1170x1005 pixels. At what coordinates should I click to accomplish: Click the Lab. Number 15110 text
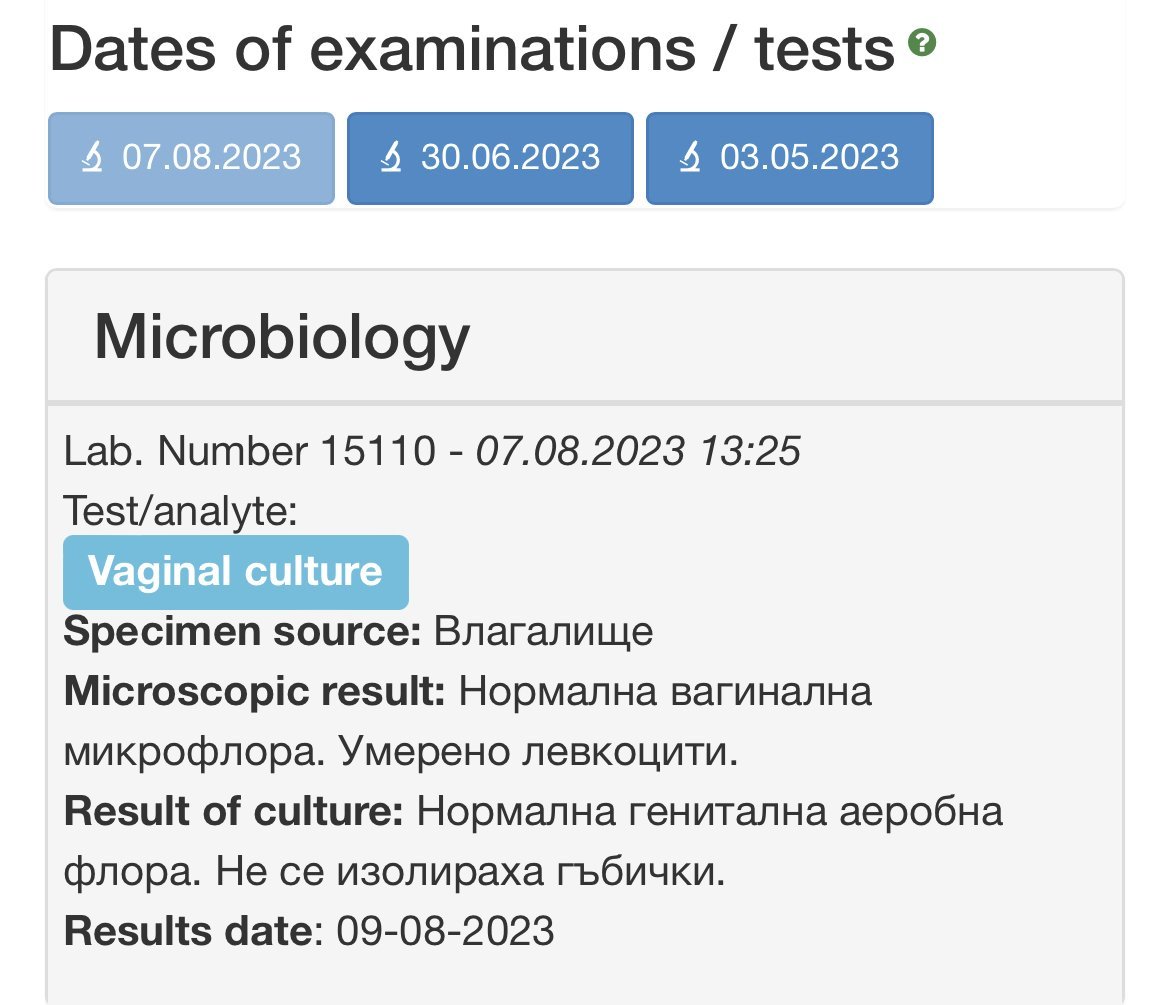[250, 452]
